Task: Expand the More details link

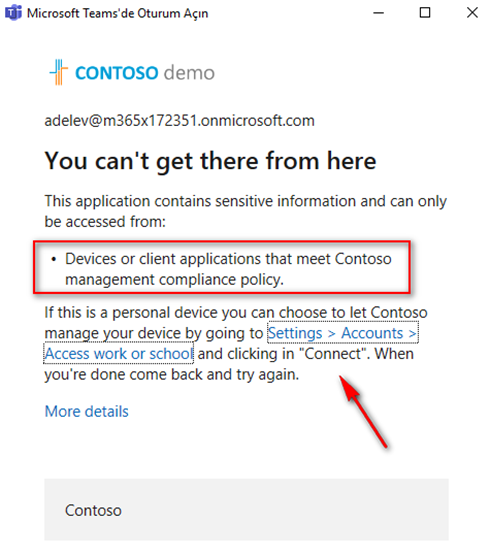Action: (x=87, y=411)
